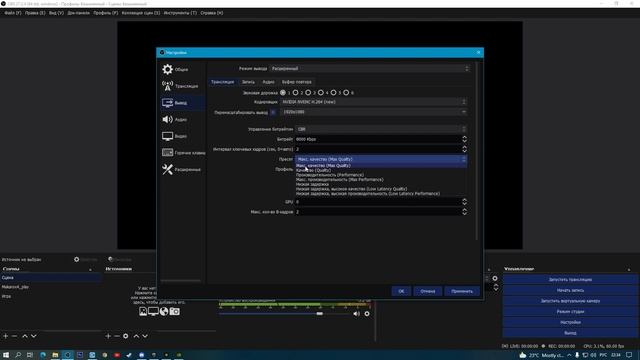The height and width of the screenshot is (360, 640).
Task: Move the scene up in the Scenes list
Action: pyautogui.click(x=25, y=336)
